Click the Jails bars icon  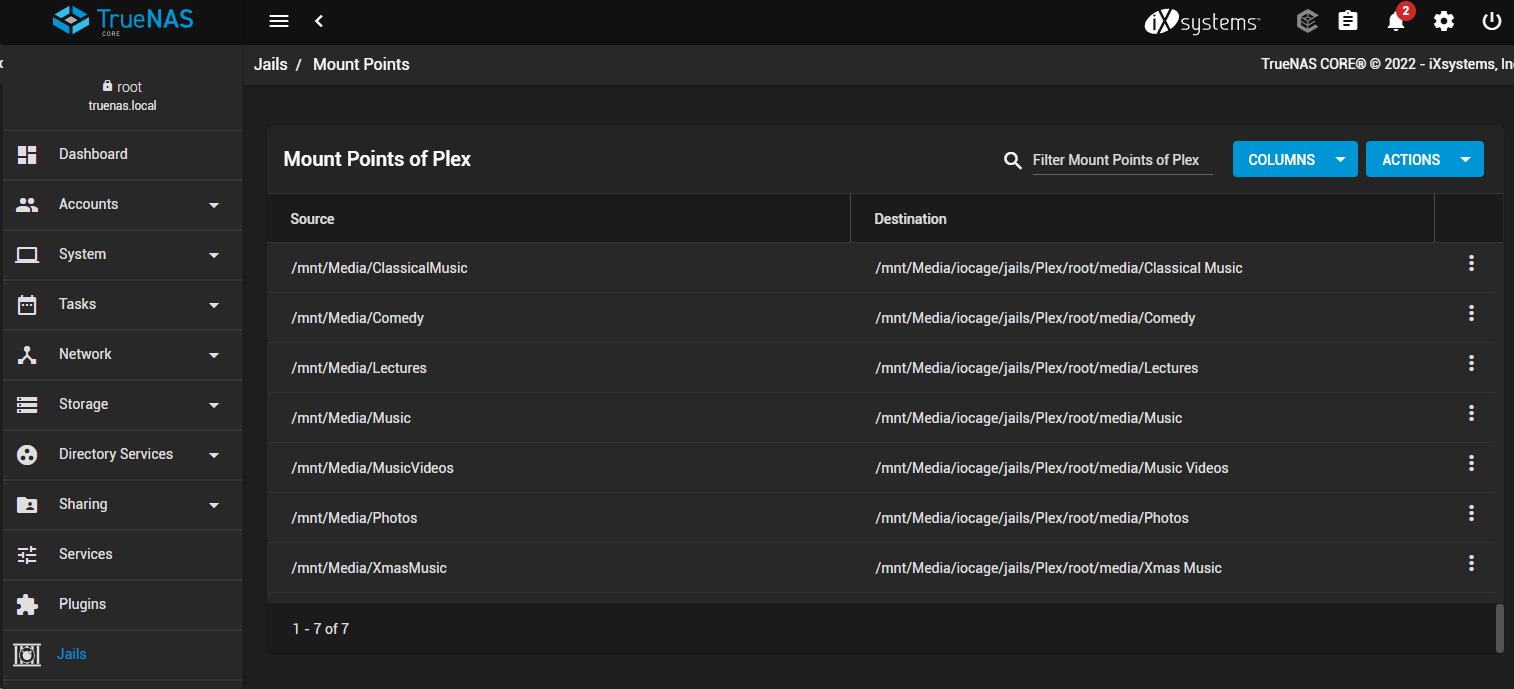click(27, 654)
